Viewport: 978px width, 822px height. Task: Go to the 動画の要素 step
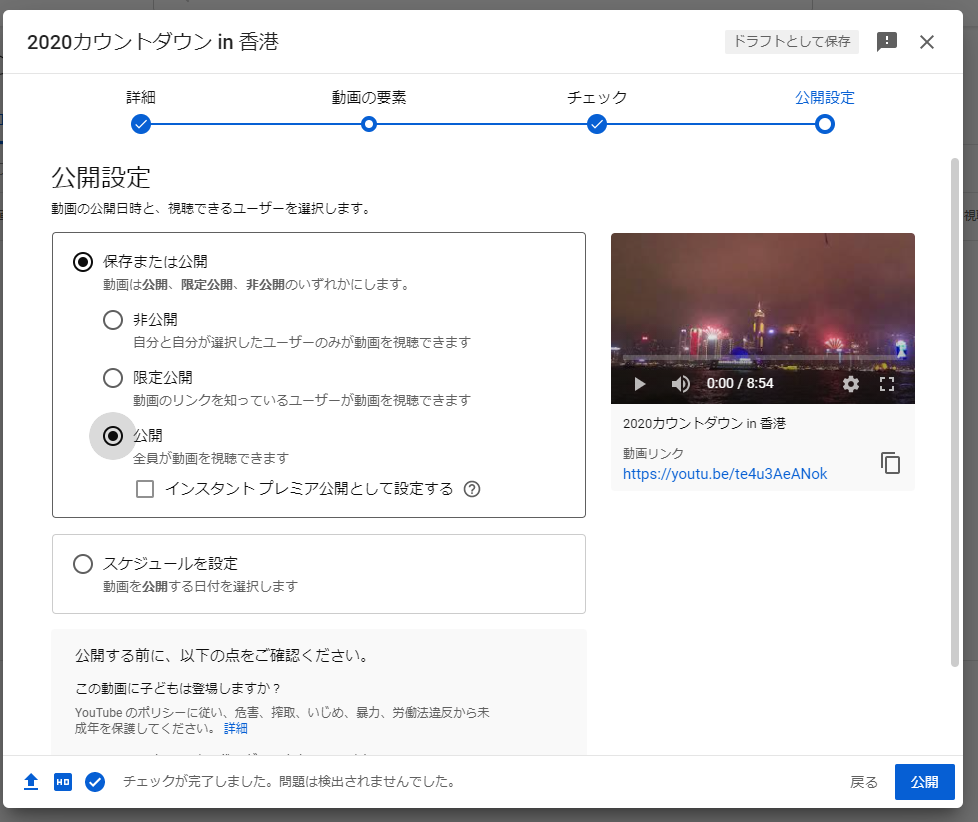coord(369,124)
